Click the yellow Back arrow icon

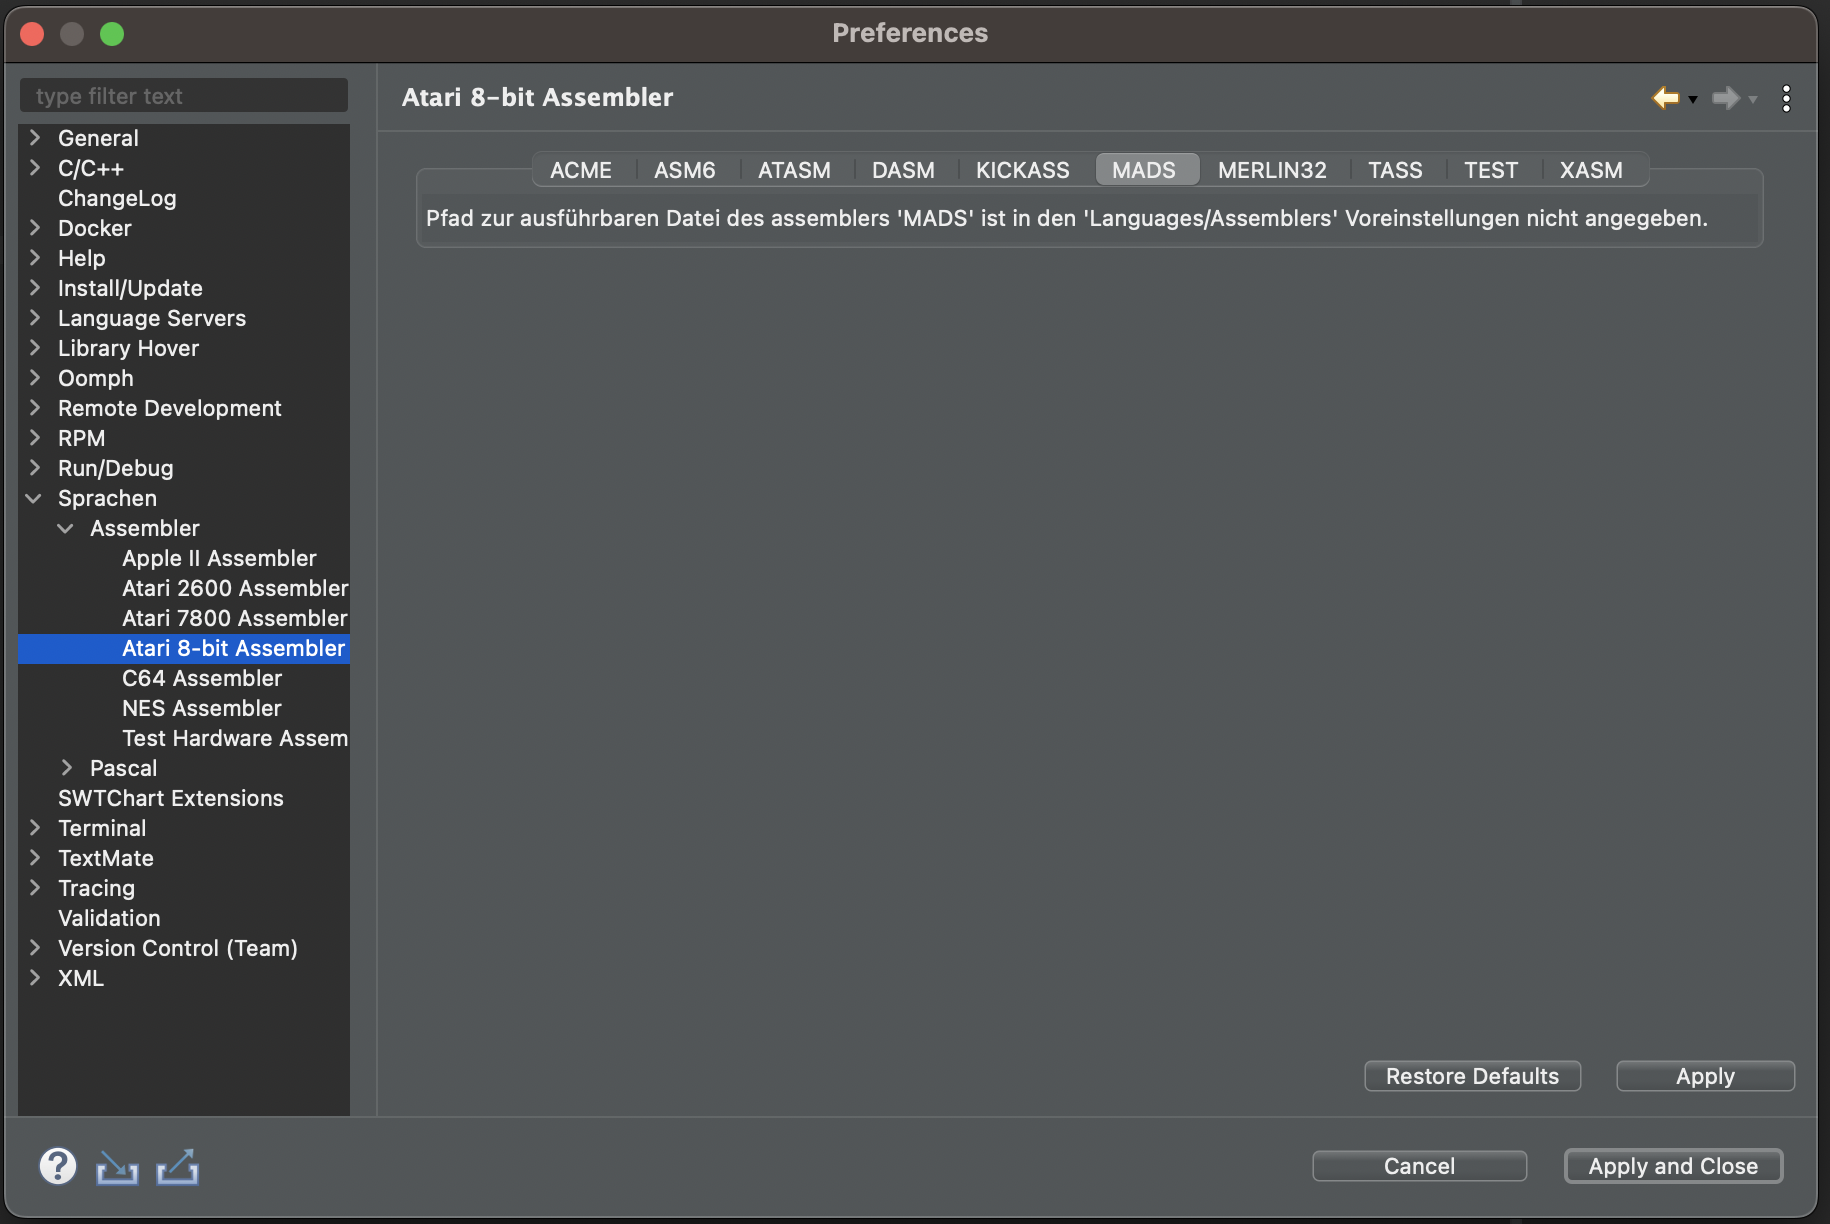point(1665,98)
